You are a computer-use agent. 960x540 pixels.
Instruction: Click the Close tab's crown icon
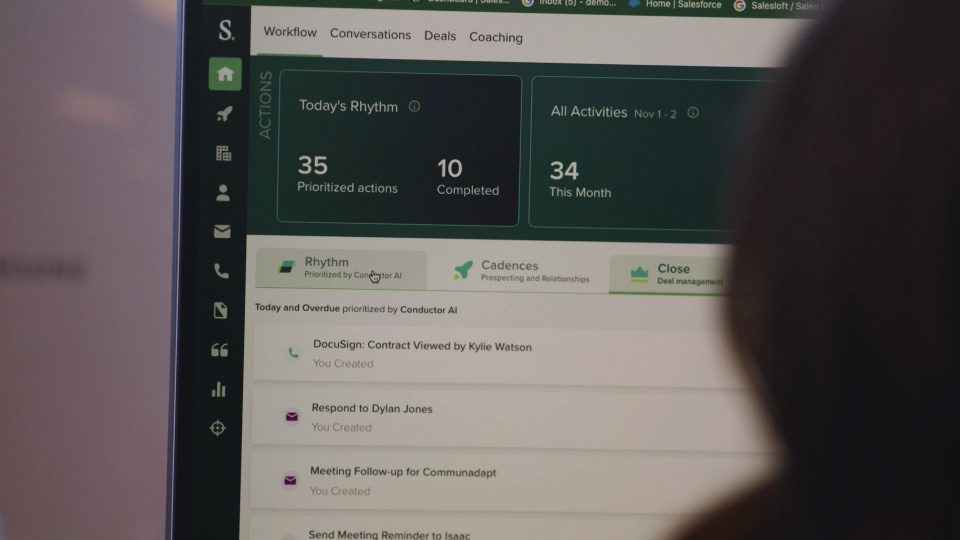(639, 274)
